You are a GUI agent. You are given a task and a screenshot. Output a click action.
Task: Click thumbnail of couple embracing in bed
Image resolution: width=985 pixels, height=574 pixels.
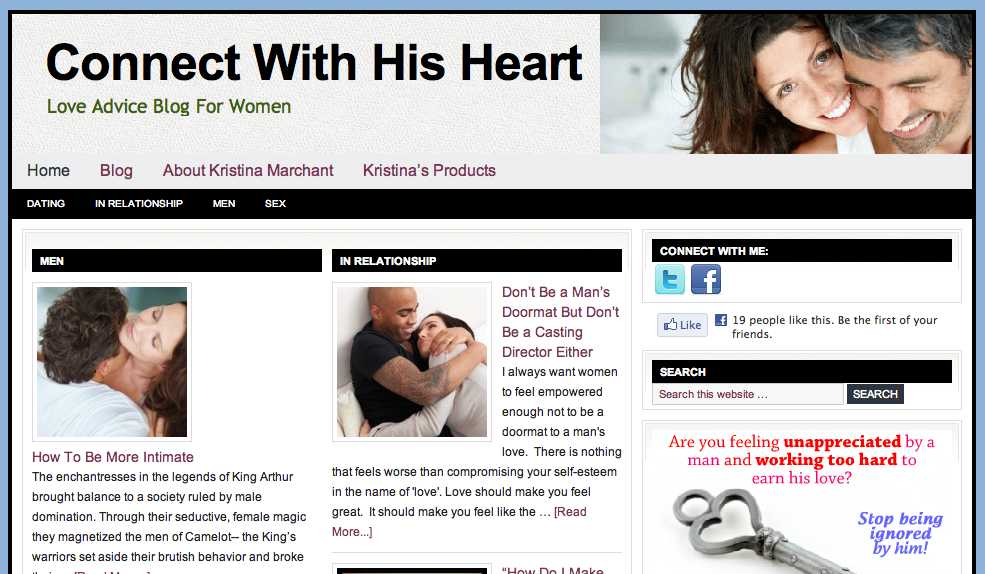point(112,362)
